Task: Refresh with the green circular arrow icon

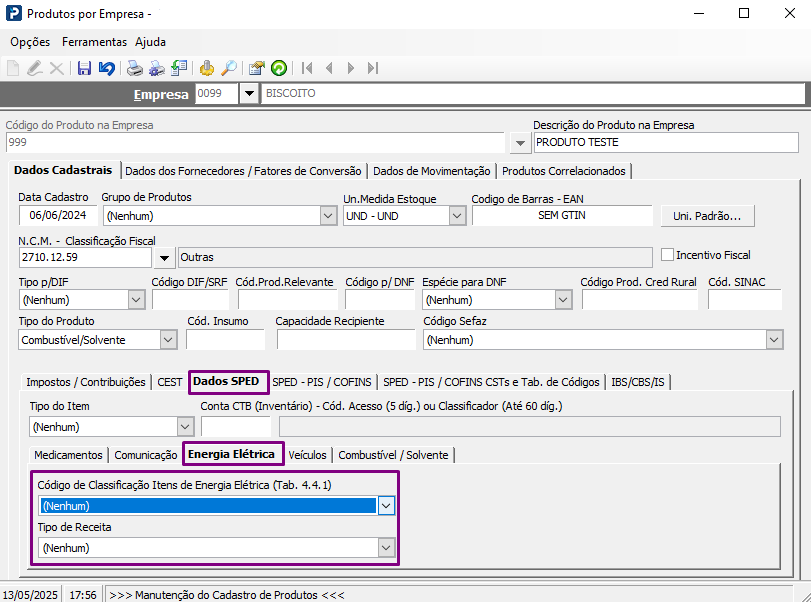Action: 279,68
